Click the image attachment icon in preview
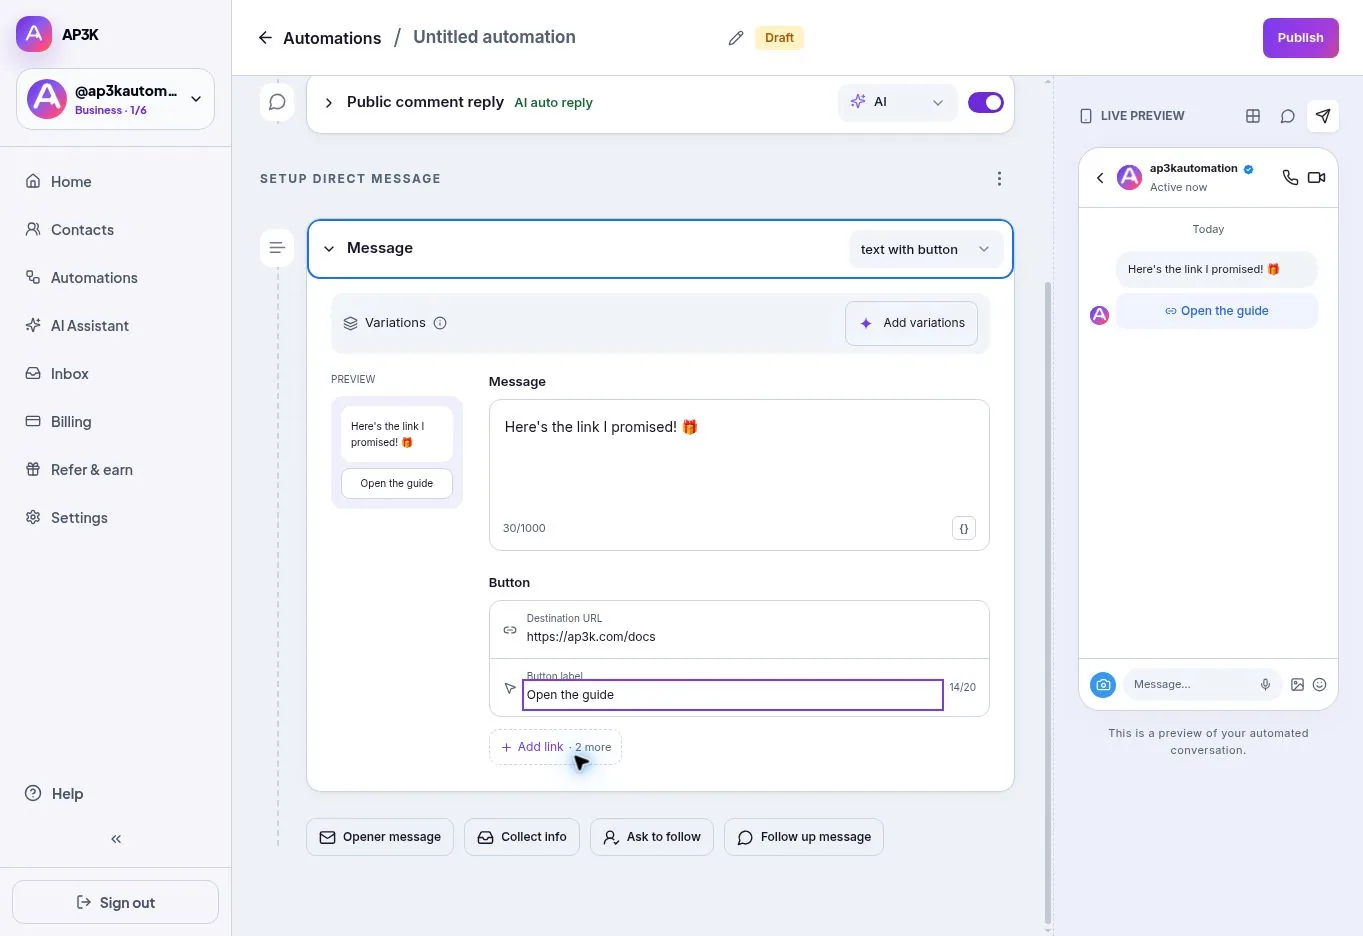Image resolution: width=1363 pixels, height=936 pixels. [1297, 685]
